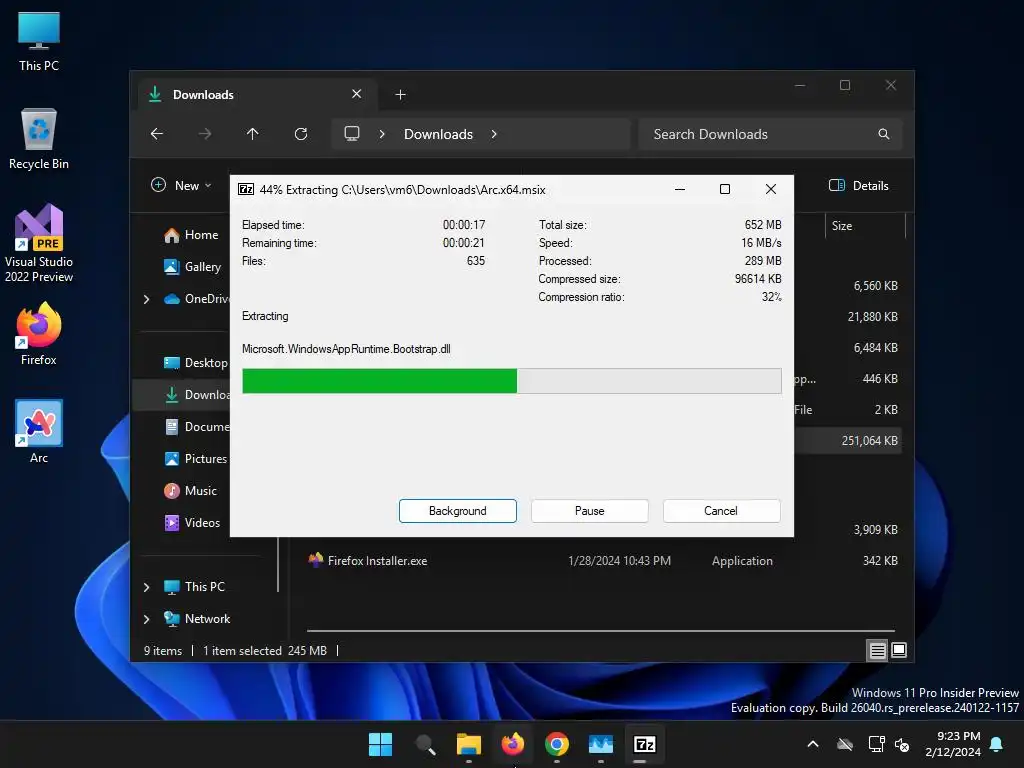Select Network in navigation pane
This screenshot has height=768, width=1024.
[197, 618]
